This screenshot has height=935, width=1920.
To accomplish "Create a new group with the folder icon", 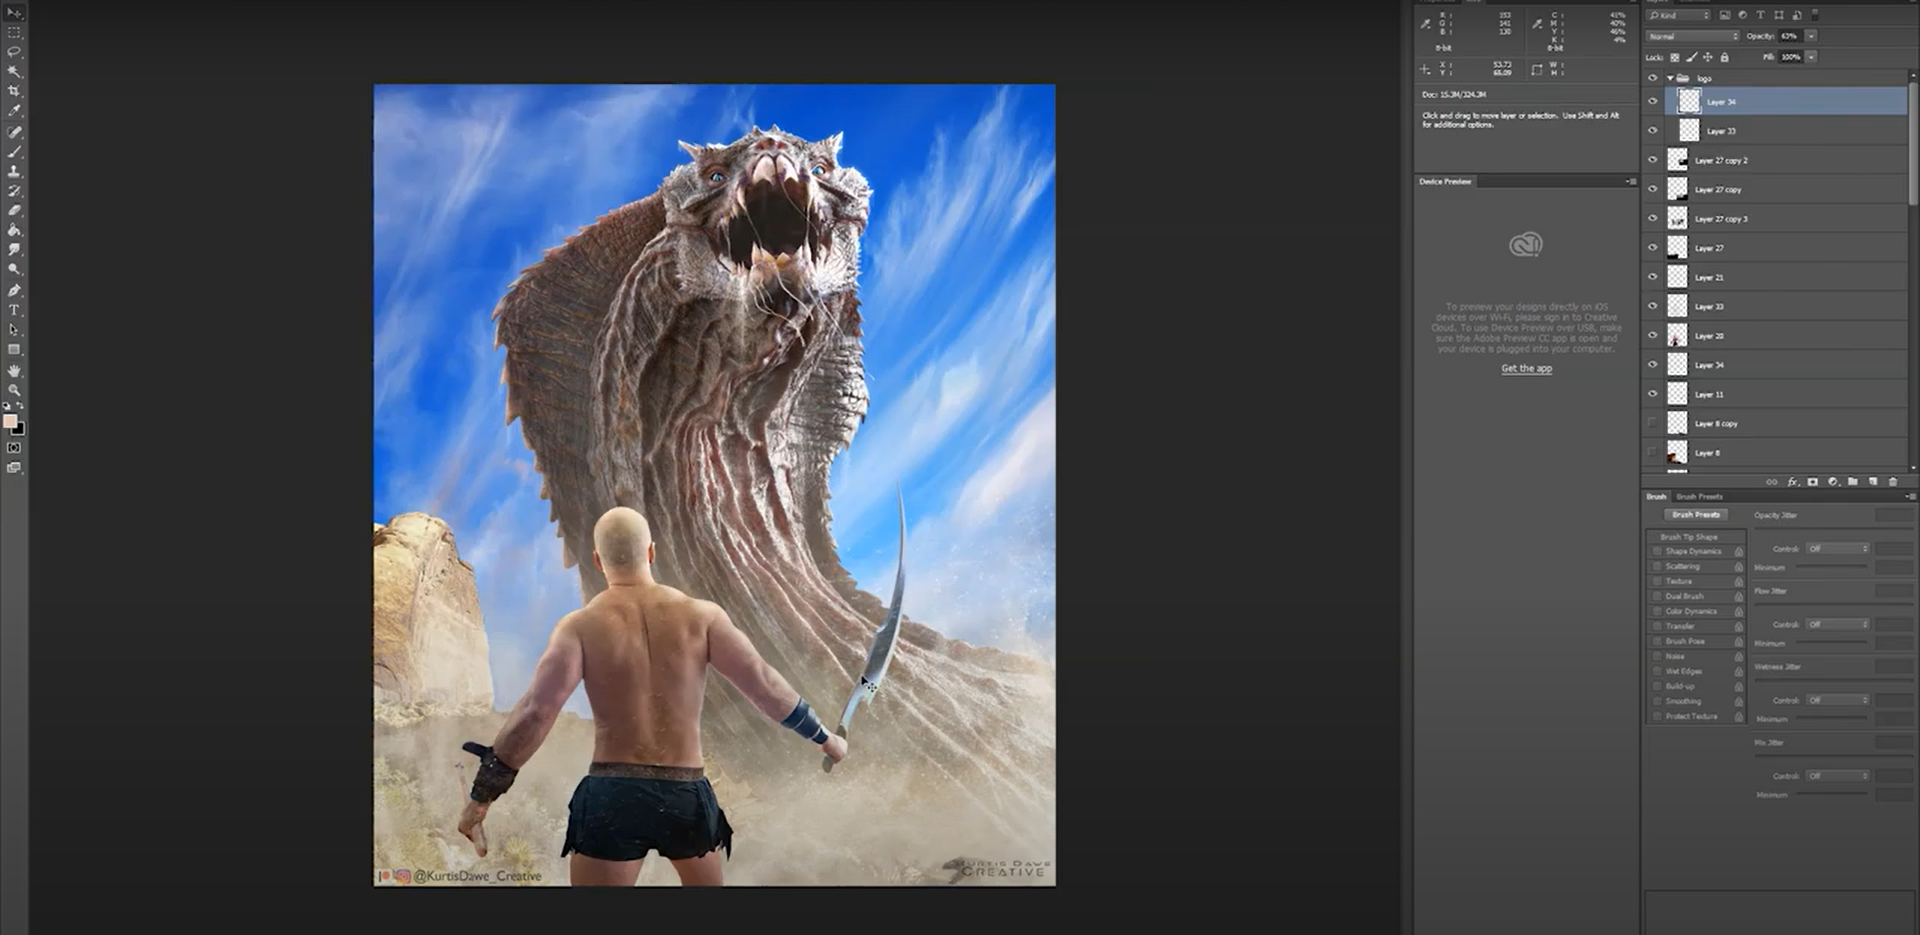I will (1852, 482).
